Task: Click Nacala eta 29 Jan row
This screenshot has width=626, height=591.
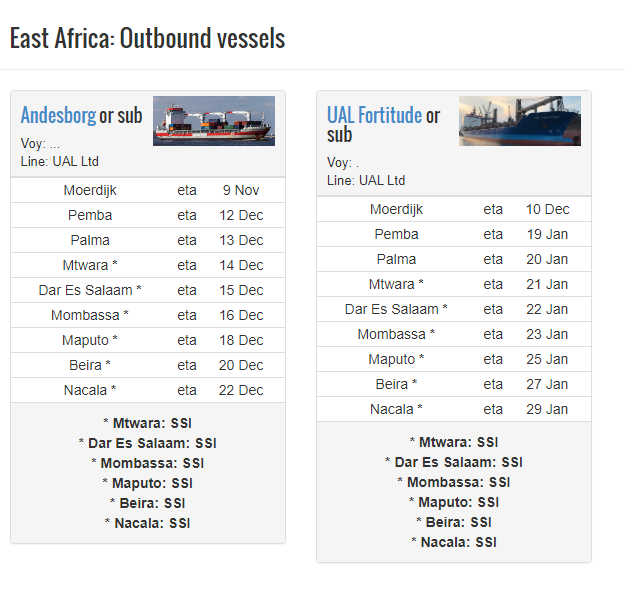Action: 454,409
